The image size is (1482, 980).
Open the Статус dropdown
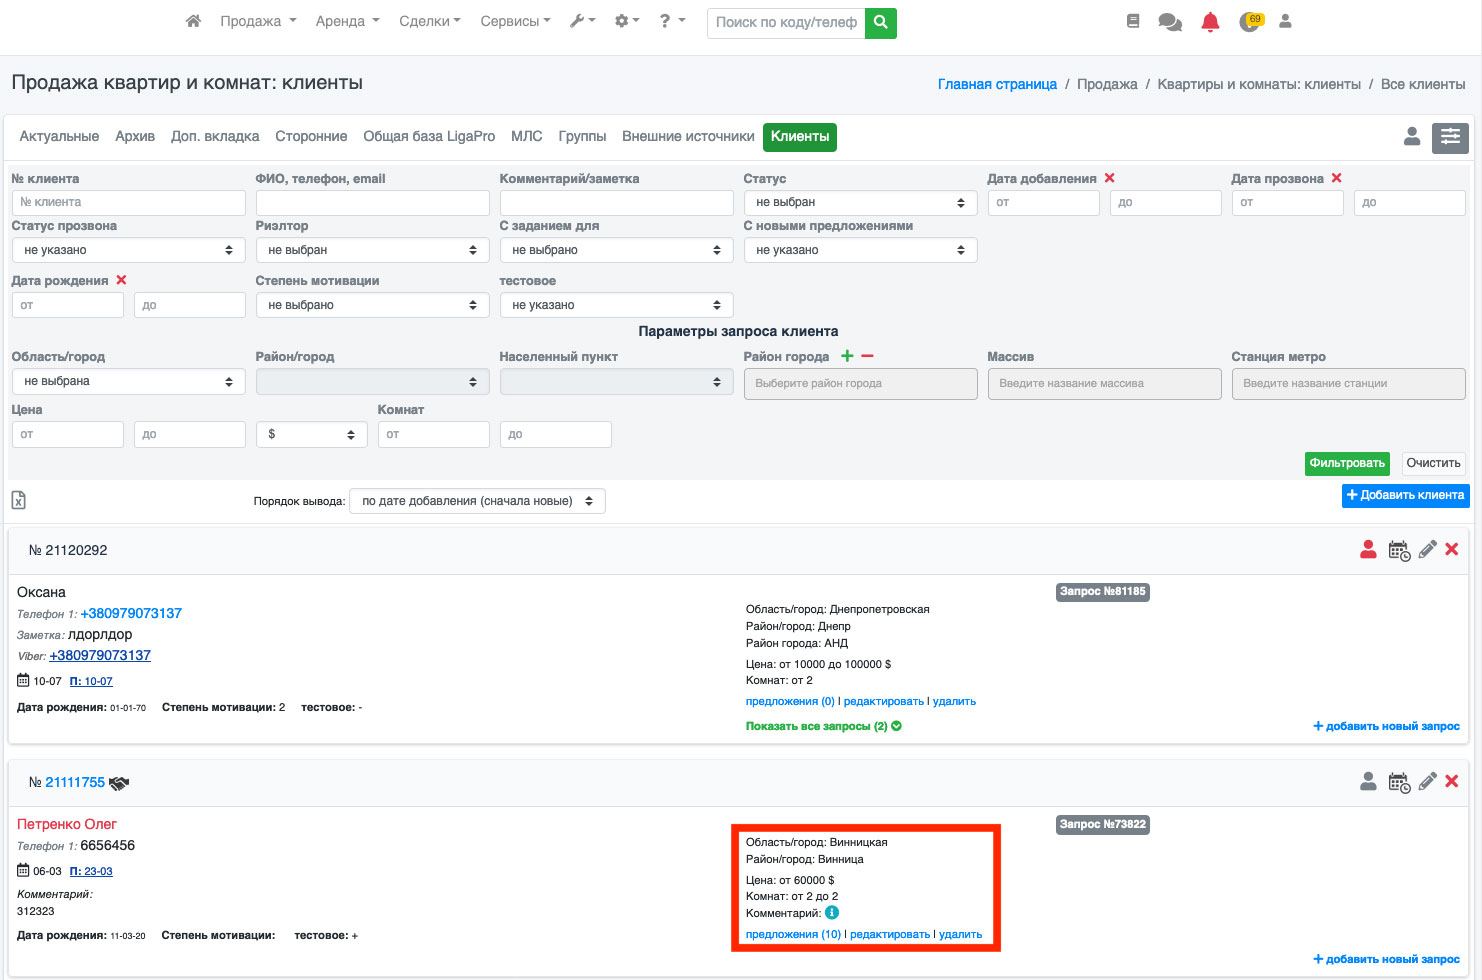[860, 202]
